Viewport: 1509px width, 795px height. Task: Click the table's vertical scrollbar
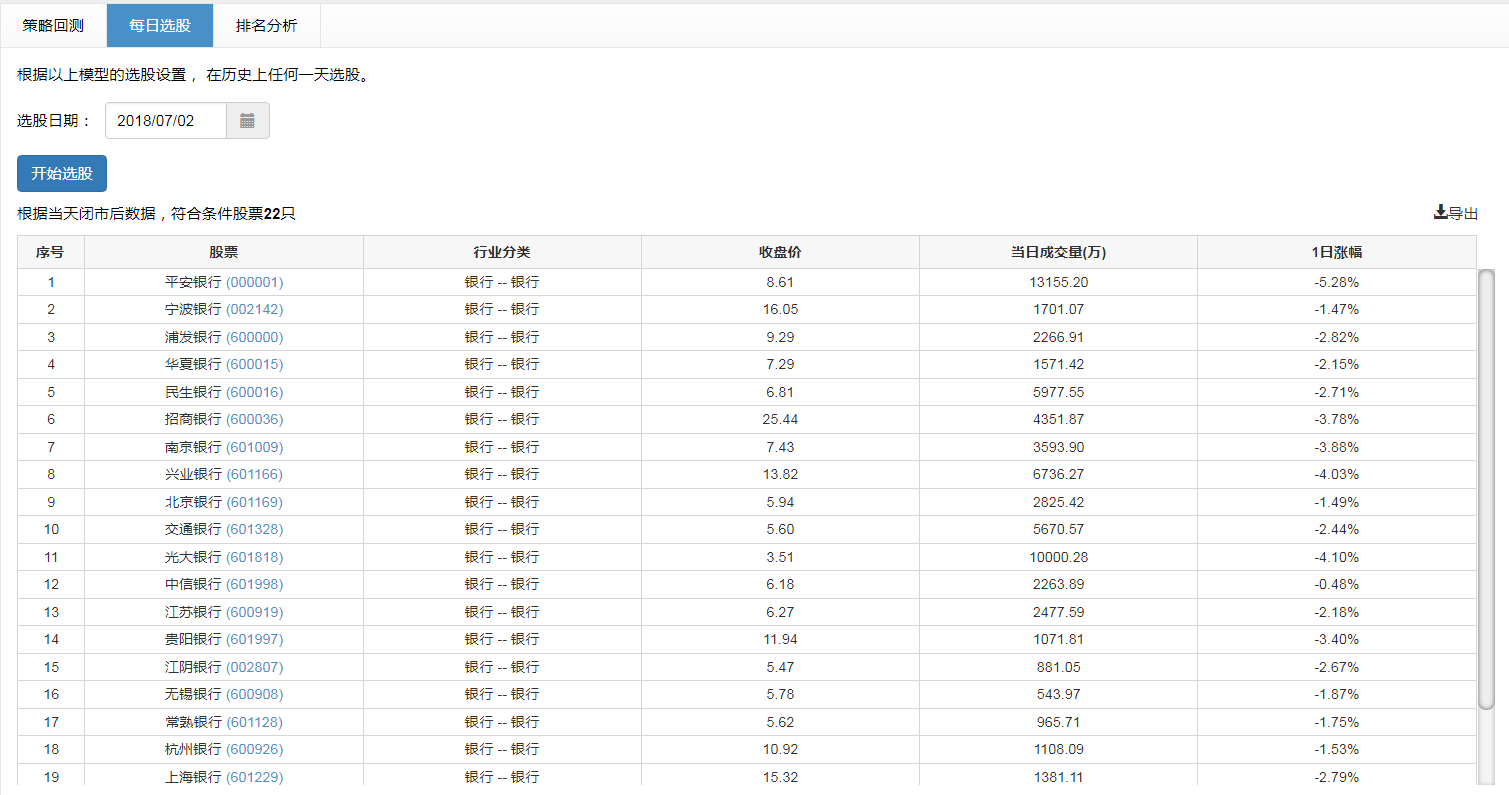(x=1486, y=490)
